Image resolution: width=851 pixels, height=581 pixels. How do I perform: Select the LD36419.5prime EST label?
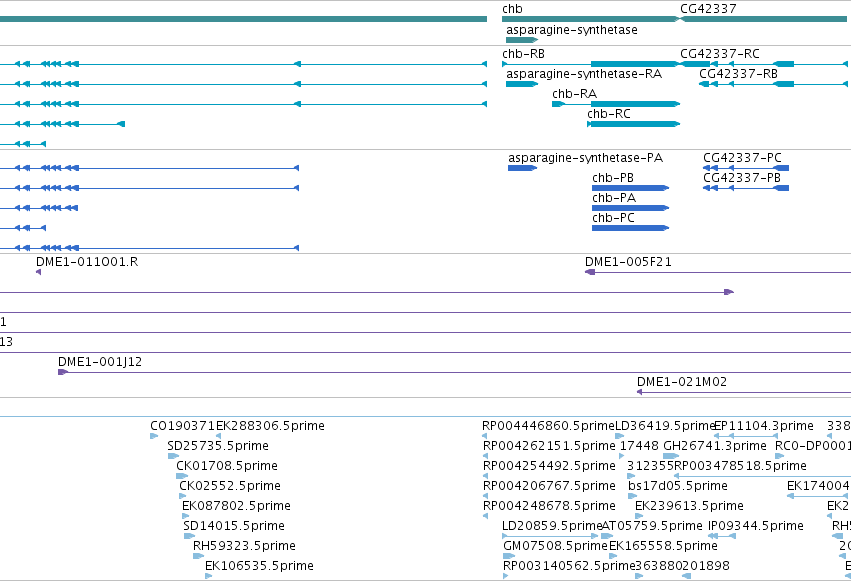click(665, 426)
